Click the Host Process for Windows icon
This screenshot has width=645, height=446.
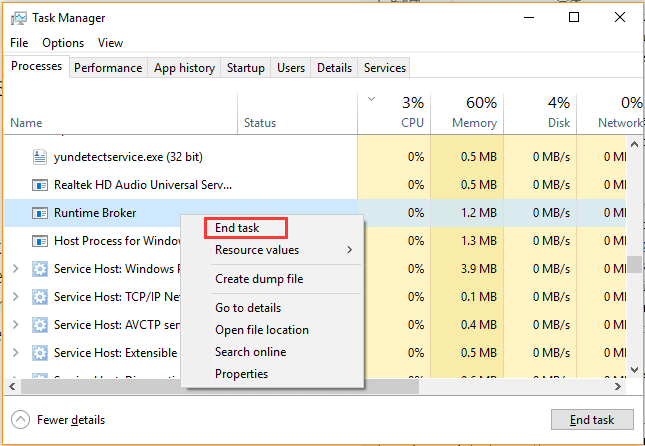coord(40,241)
